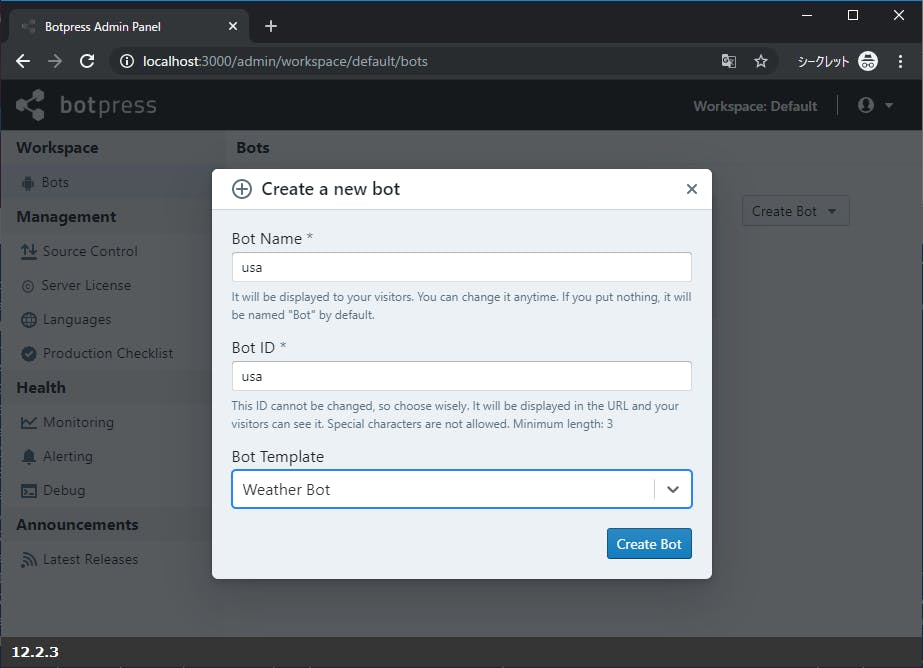Viewport: 923px width, 668px height.
Task: Click the Debug terminal icon
Action: tap(28, 491)
